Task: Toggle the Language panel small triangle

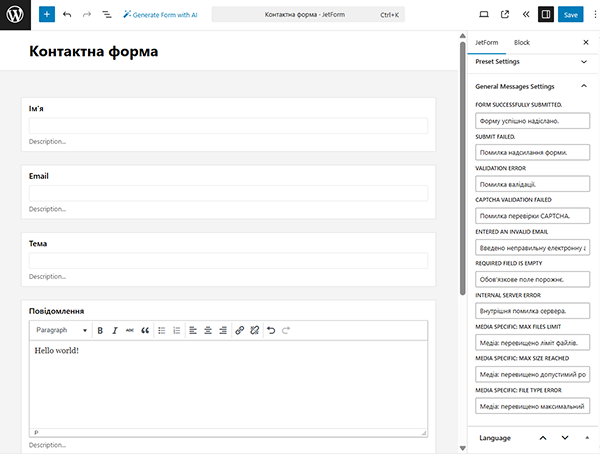Action: coord(587,438)
